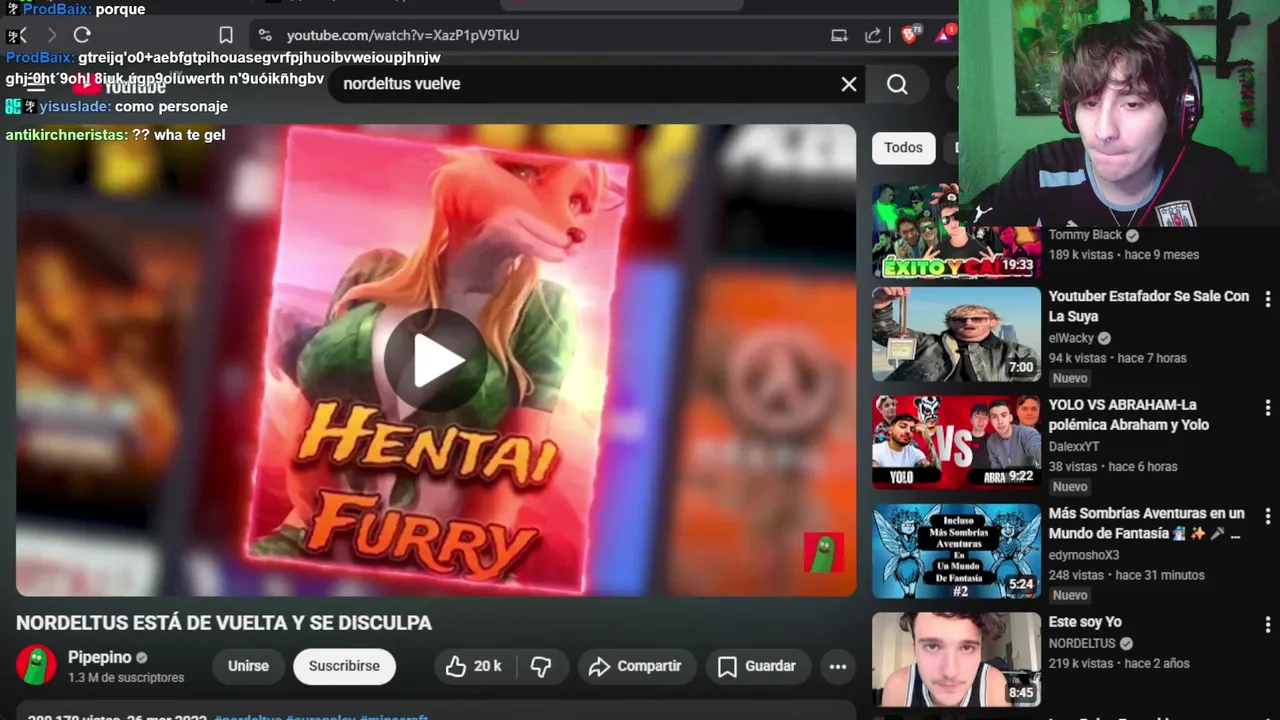This screenshot has width=1280, height=720.
Task: Go to the YouTube home logo
Action: (x=118, y=86)
